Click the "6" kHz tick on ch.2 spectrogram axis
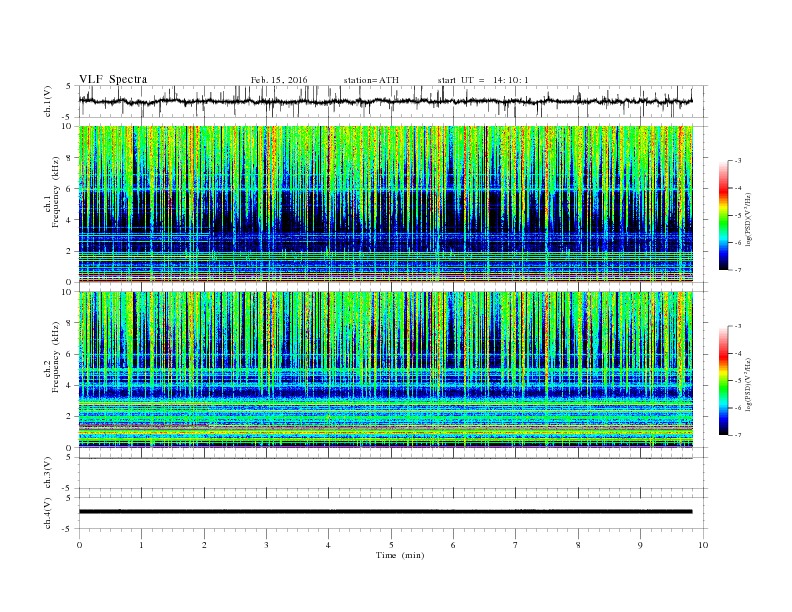This screenshot has width=792, height=612. click(70, 354)
